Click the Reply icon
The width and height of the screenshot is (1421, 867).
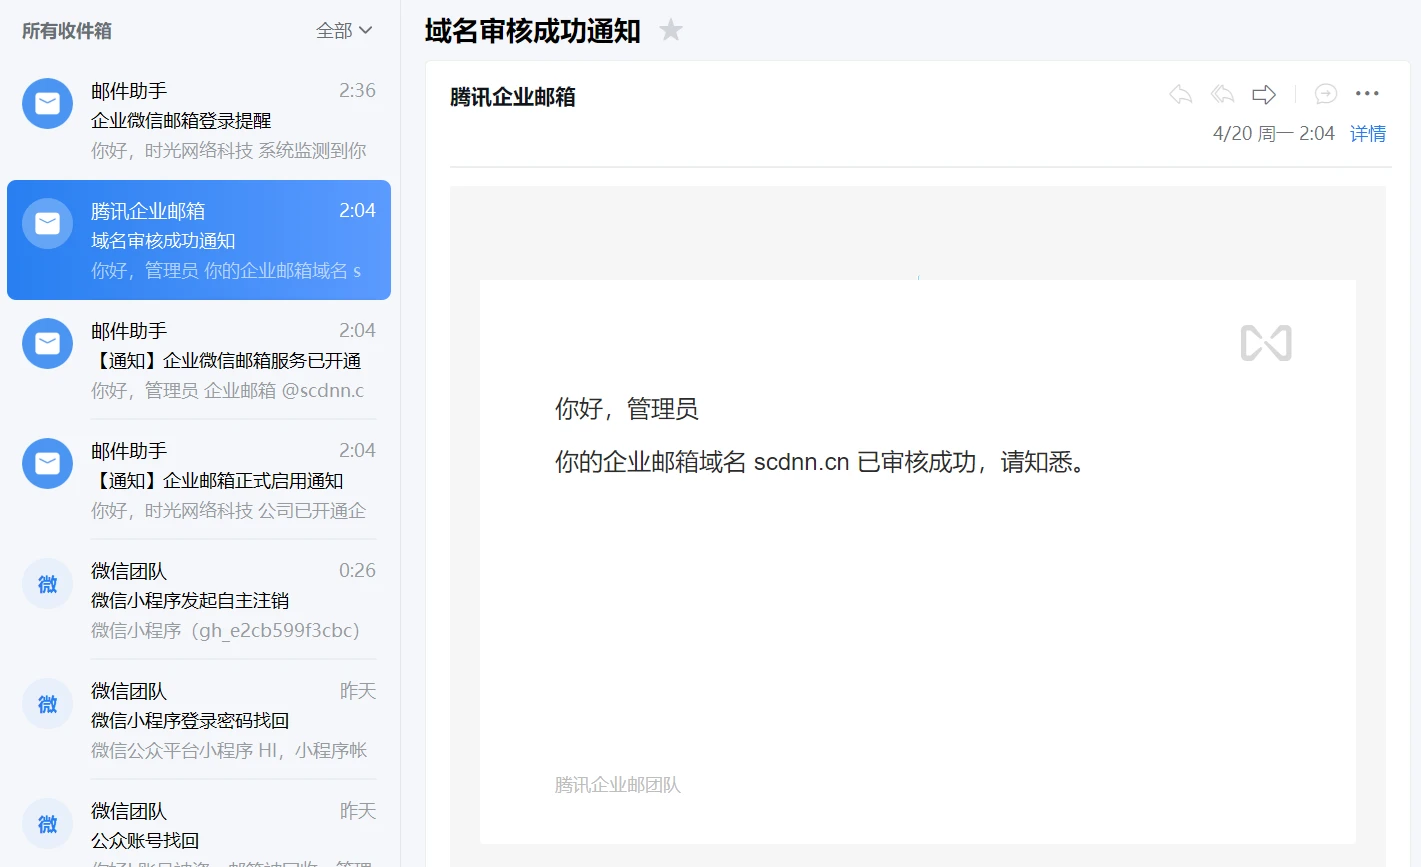point(1180,93)
